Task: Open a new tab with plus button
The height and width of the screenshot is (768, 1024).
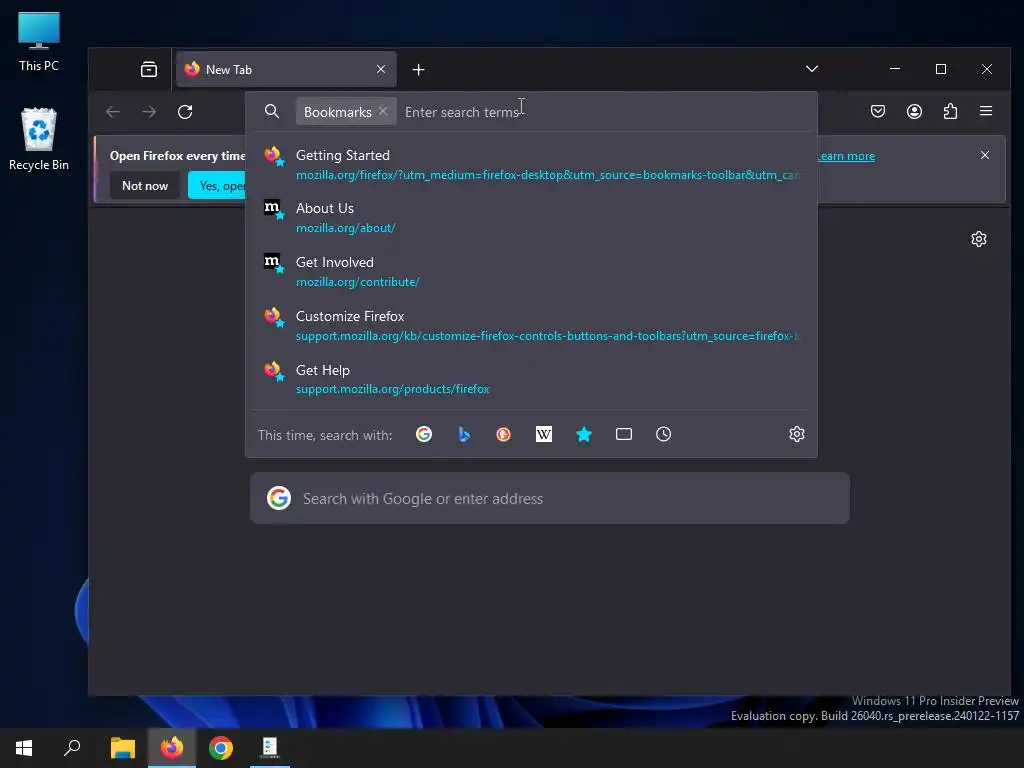Action: point(419,69)
